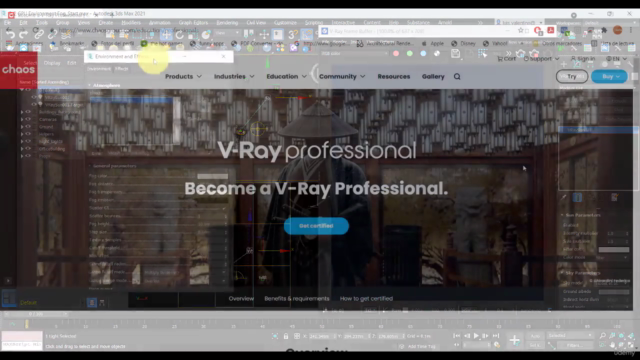The width and height of the screenshot is (640, 360).
Task: Open the Industries dropdown menu
Action: (x=234, y=76)
